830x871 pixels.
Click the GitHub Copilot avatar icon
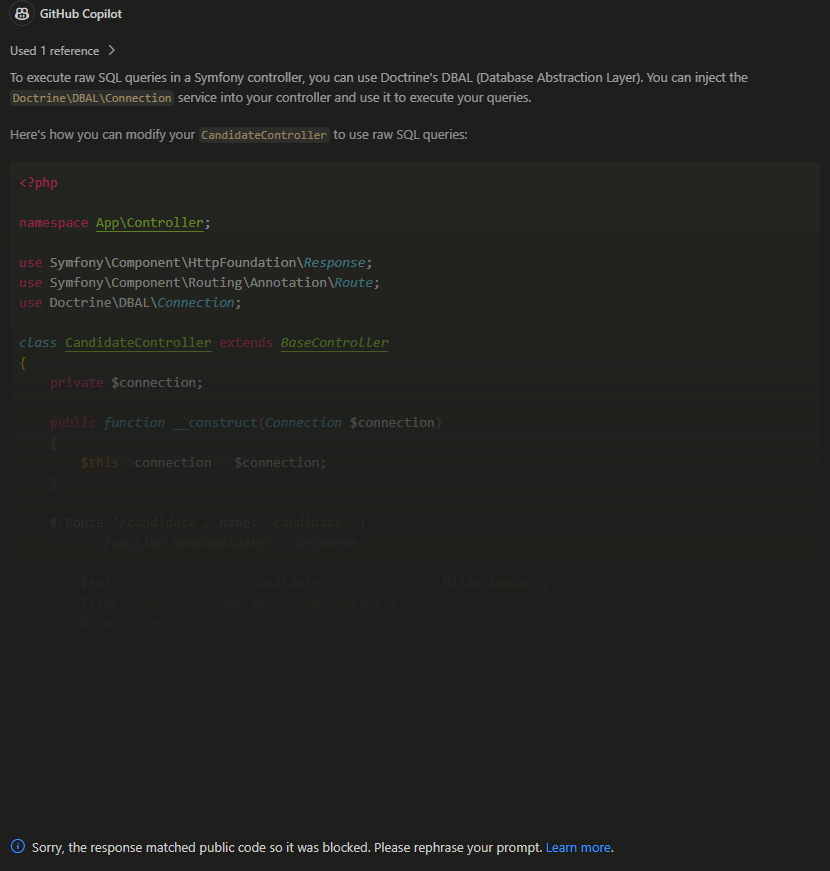(22, 14)
